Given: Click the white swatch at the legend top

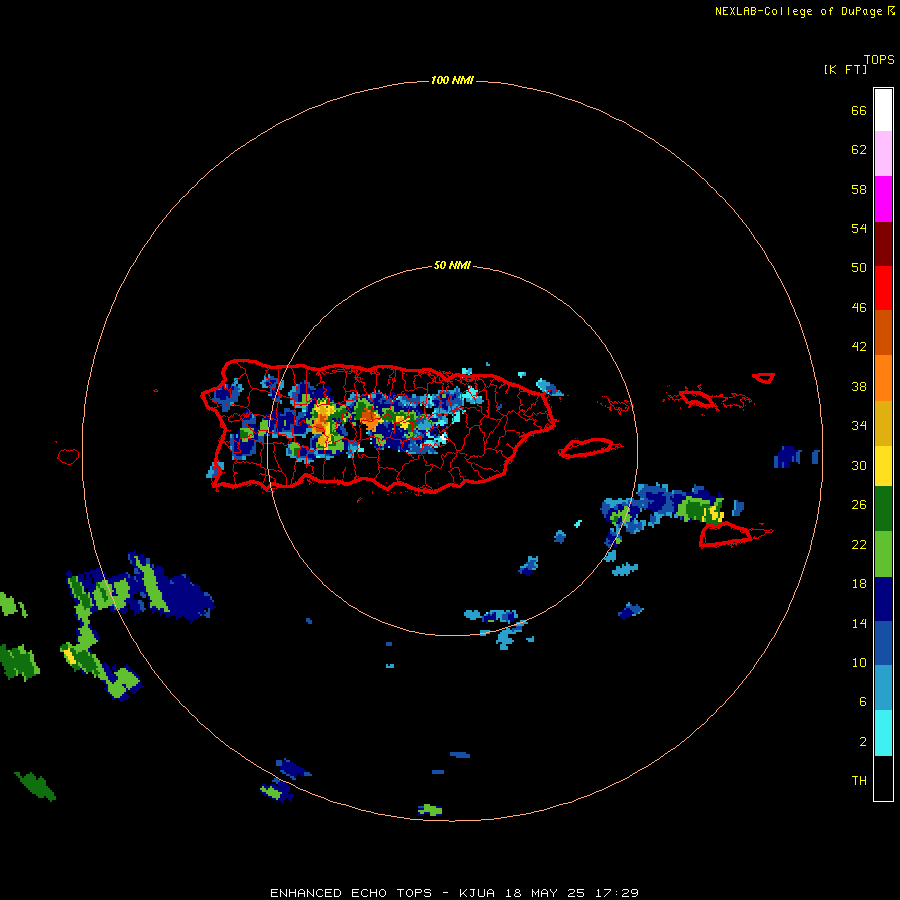Looking at the screenshot, I should [883, 110].
